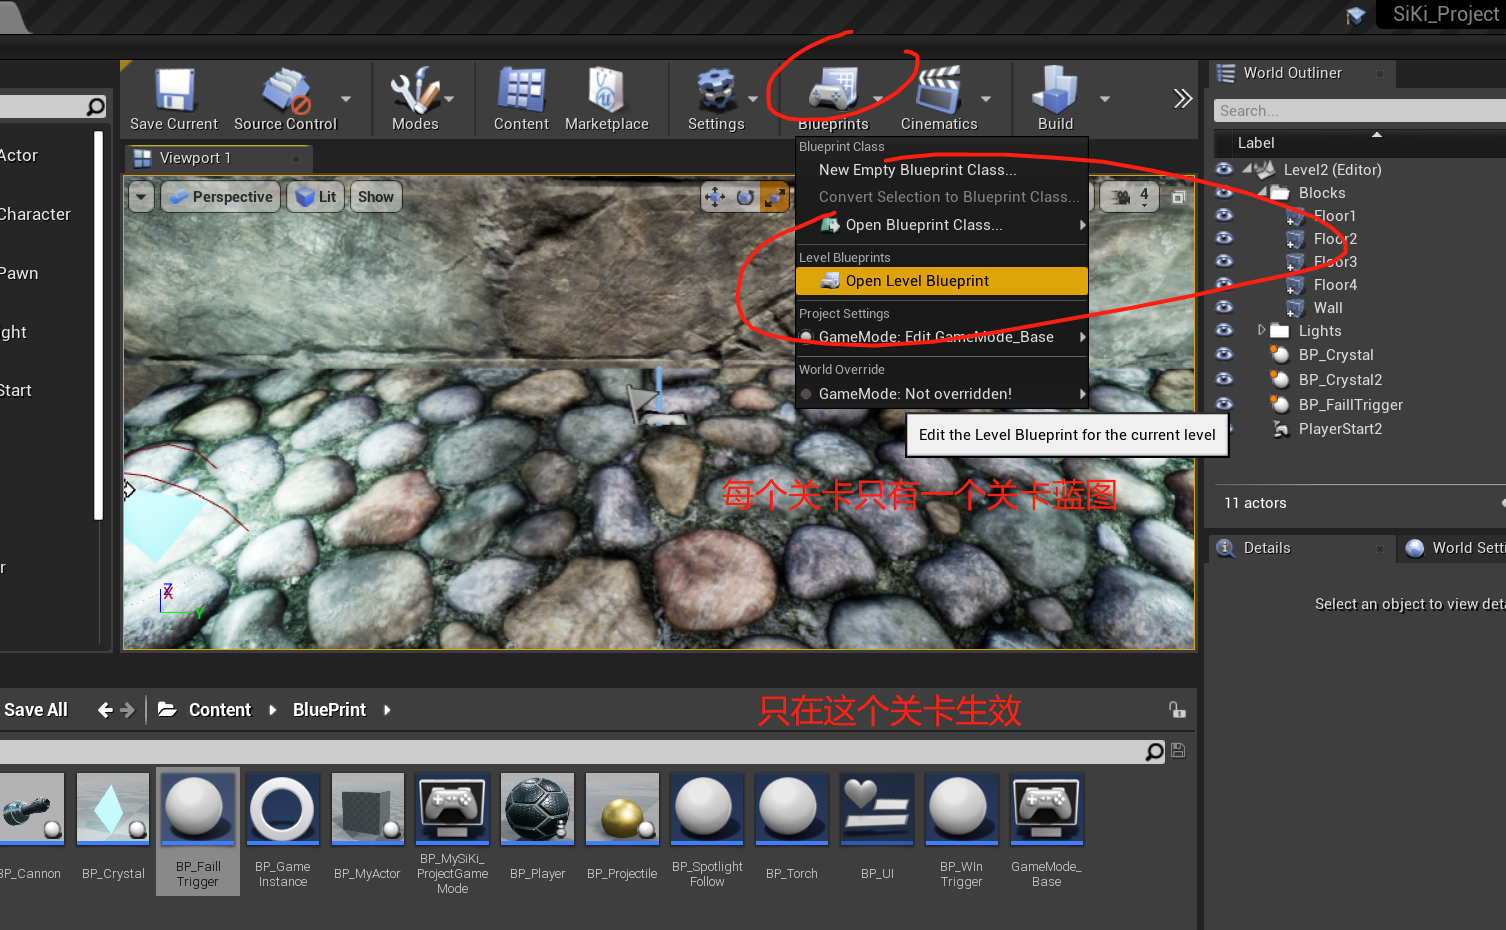
Task: Open the BP_Cannon asset thumbnail
Action: (31, 808)
